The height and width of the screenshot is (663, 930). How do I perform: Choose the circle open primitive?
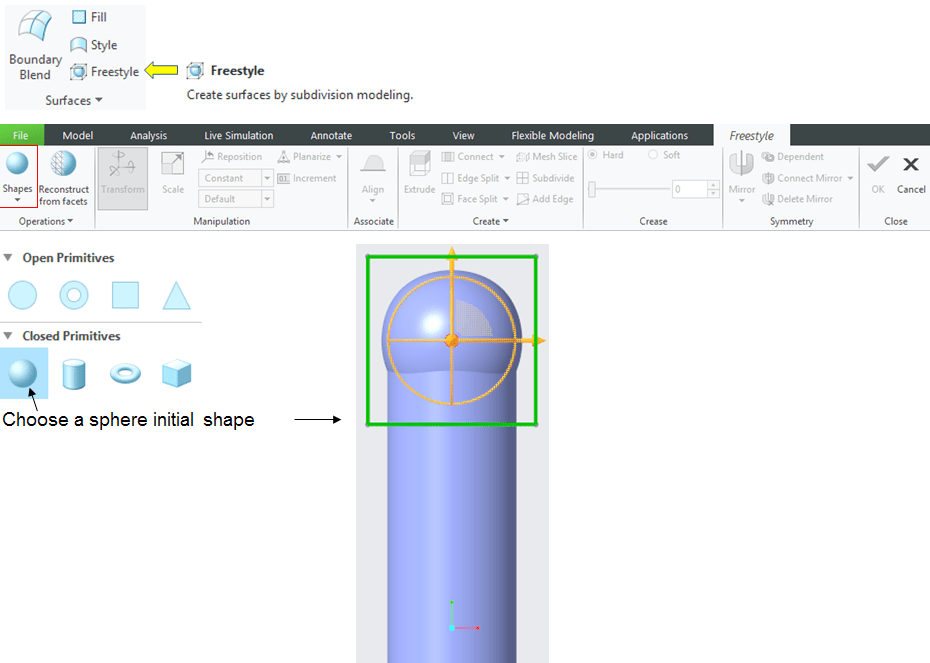pos(22,295)
